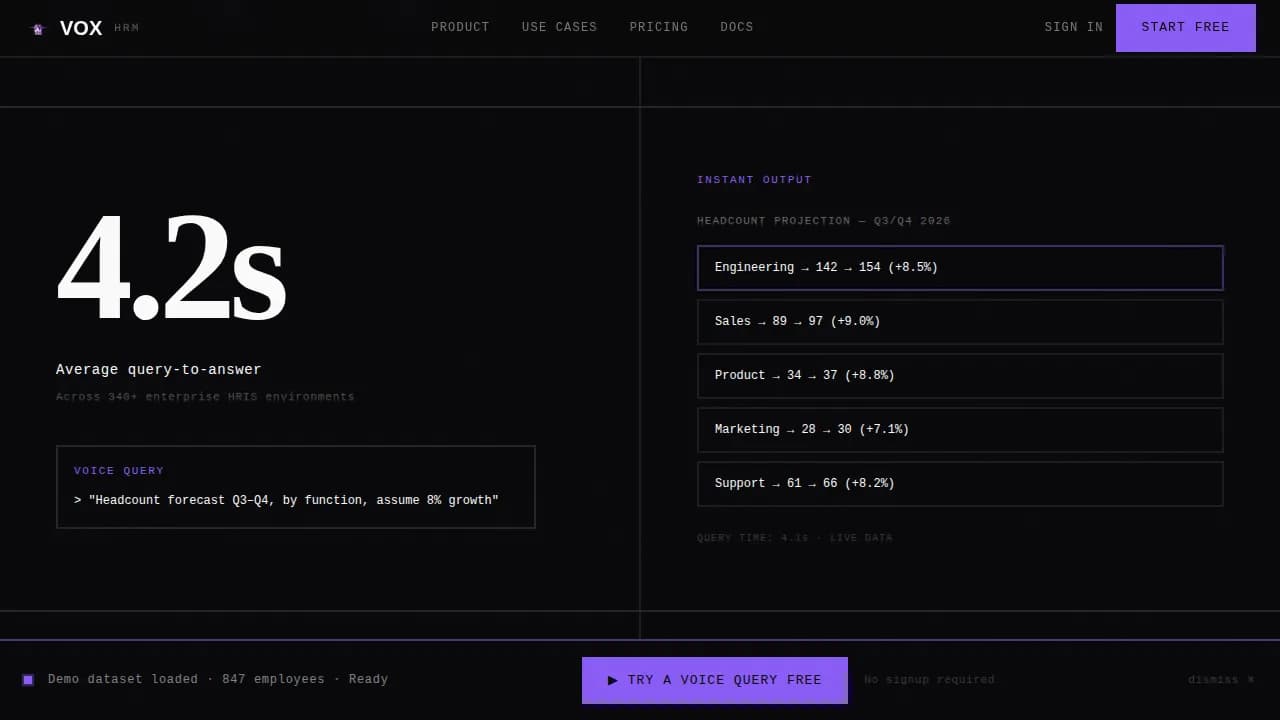Image resolution: width=1280 pixels, height=720 pixels.
Task: Click the HRM label beside logo
Action: coord(127,28)
